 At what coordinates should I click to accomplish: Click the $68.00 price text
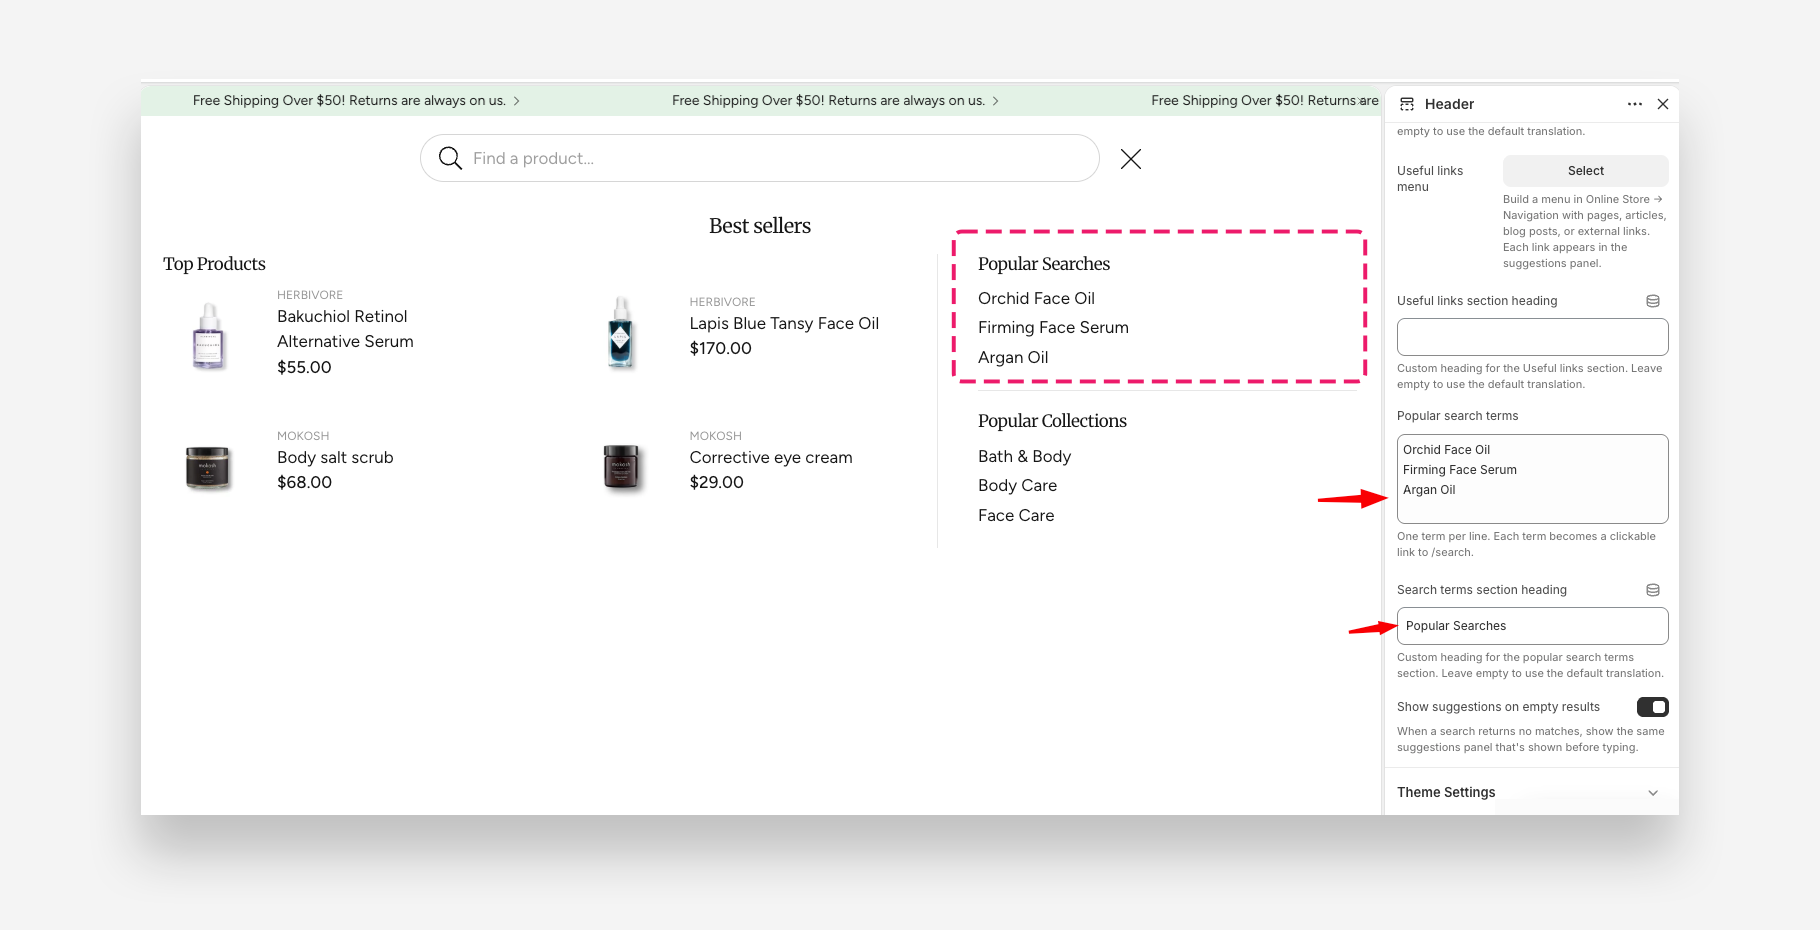304,482
